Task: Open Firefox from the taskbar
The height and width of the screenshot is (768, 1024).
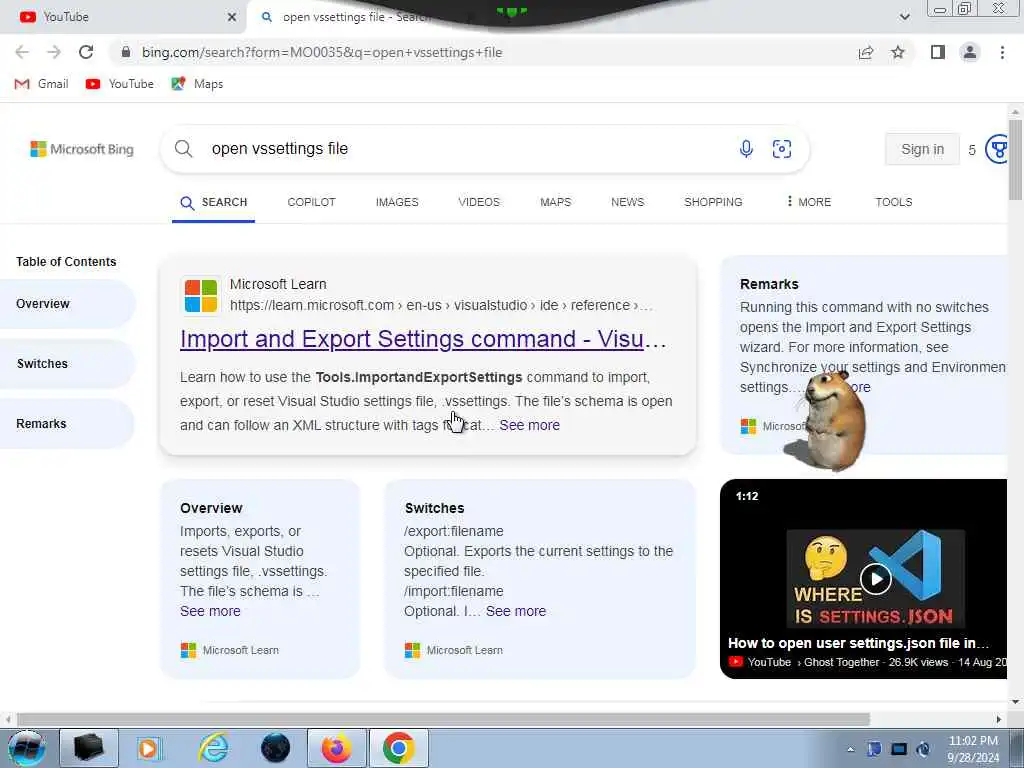Action: [x=337, y=748]
